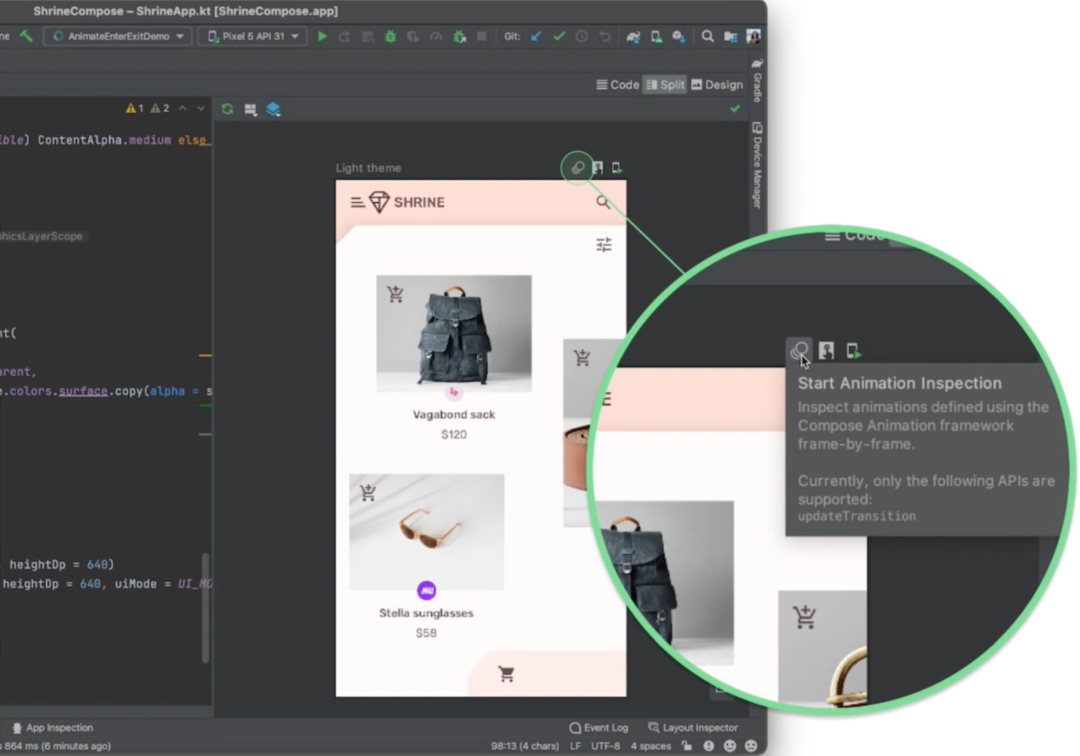Open the Device Manager side tool window
Image resolution: width=1080 pixels, height=756 pixels.
tap(757, 165)
